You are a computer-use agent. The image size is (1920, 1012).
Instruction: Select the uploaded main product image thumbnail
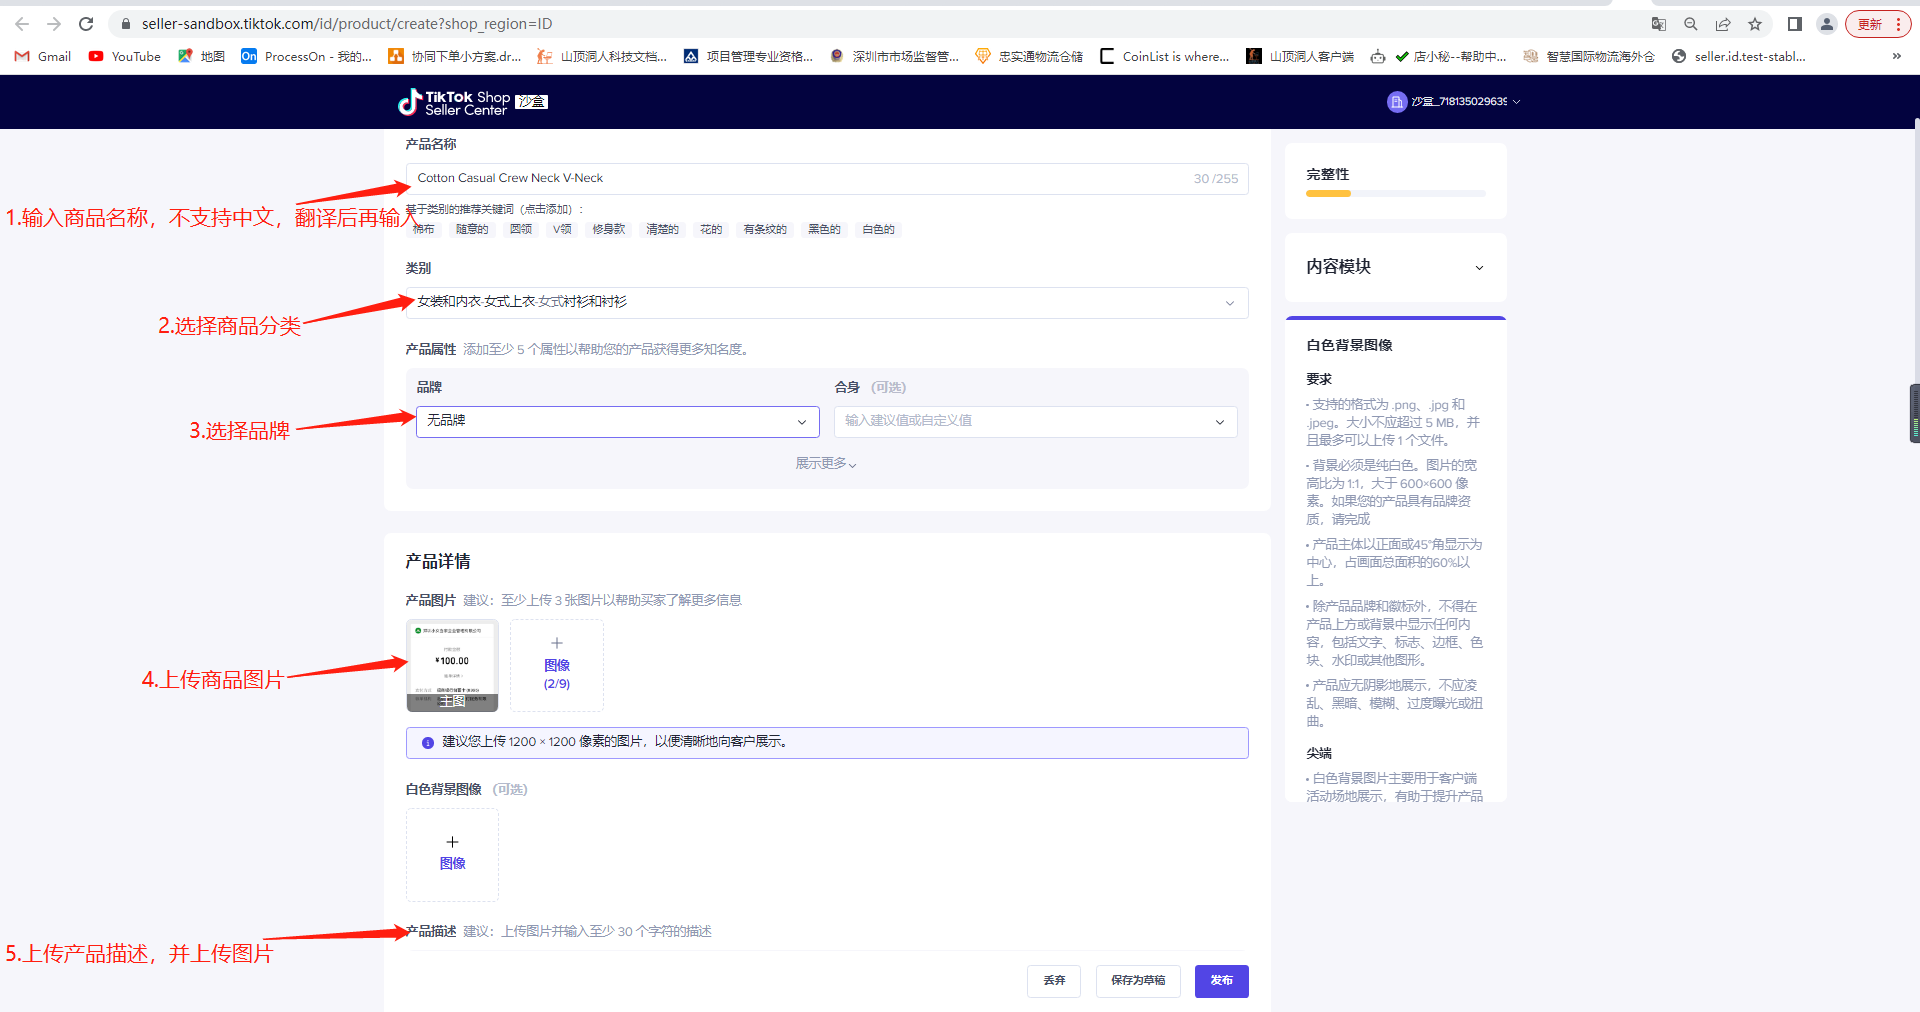pos(452,665)
